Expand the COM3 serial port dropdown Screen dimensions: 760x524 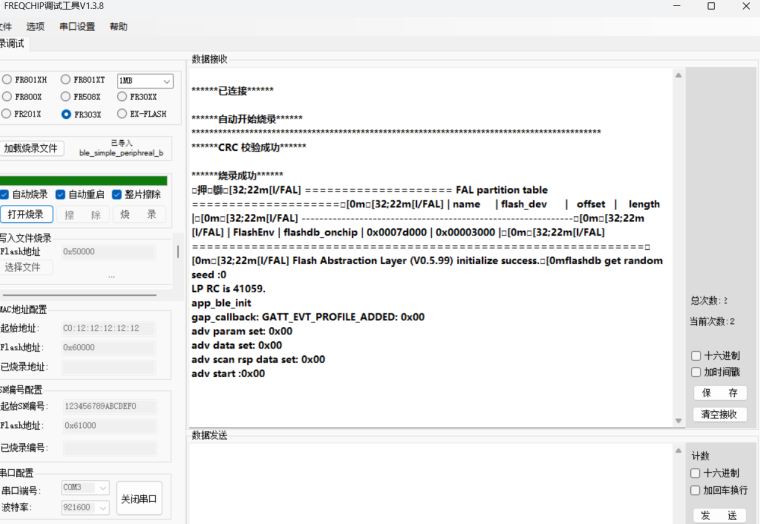(85, 488)
